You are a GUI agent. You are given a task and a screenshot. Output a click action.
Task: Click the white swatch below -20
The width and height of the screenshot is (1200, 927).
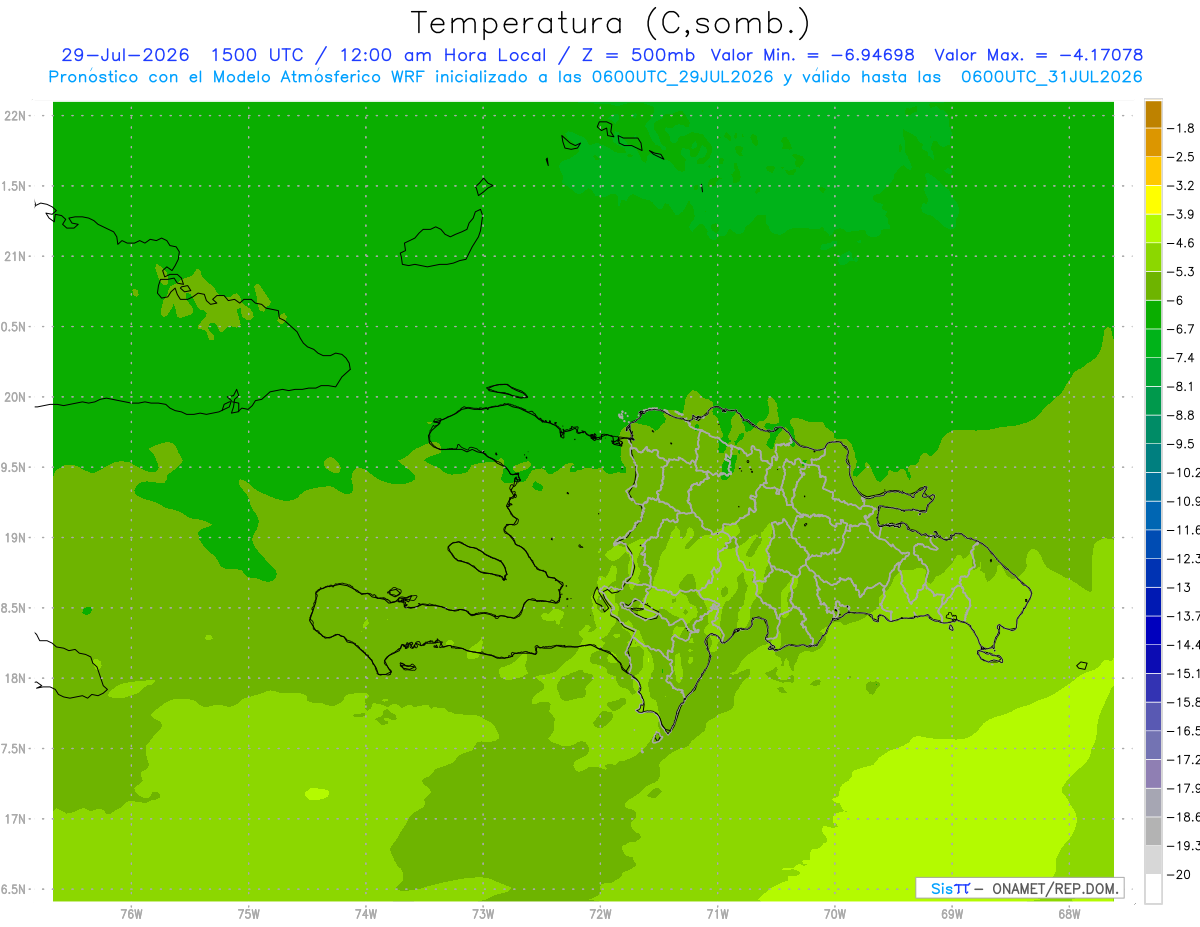(1153, 889)
